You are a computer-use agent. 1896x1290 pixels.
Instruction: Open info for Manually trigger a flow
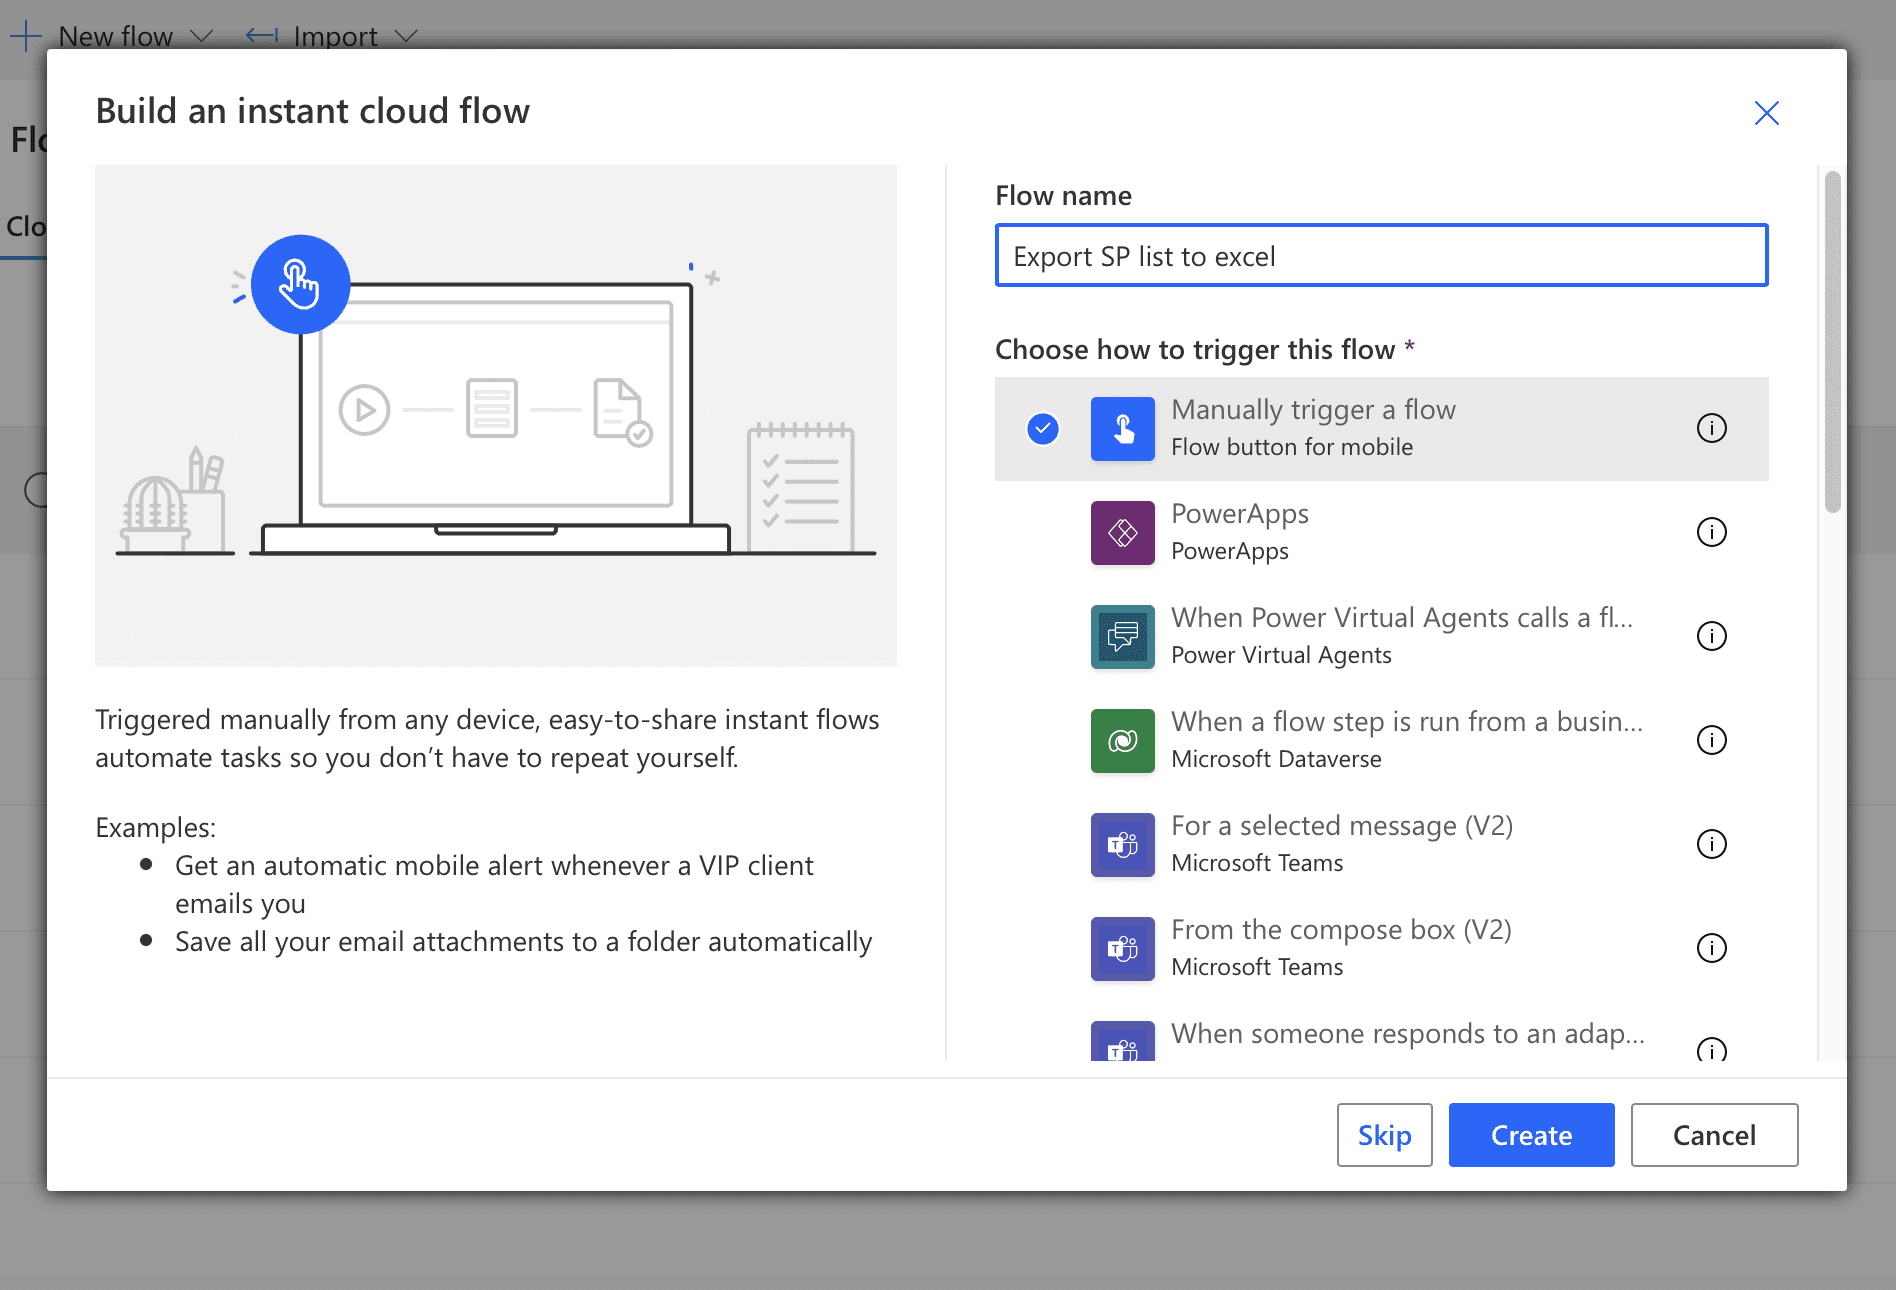(x=1711, y=428)
